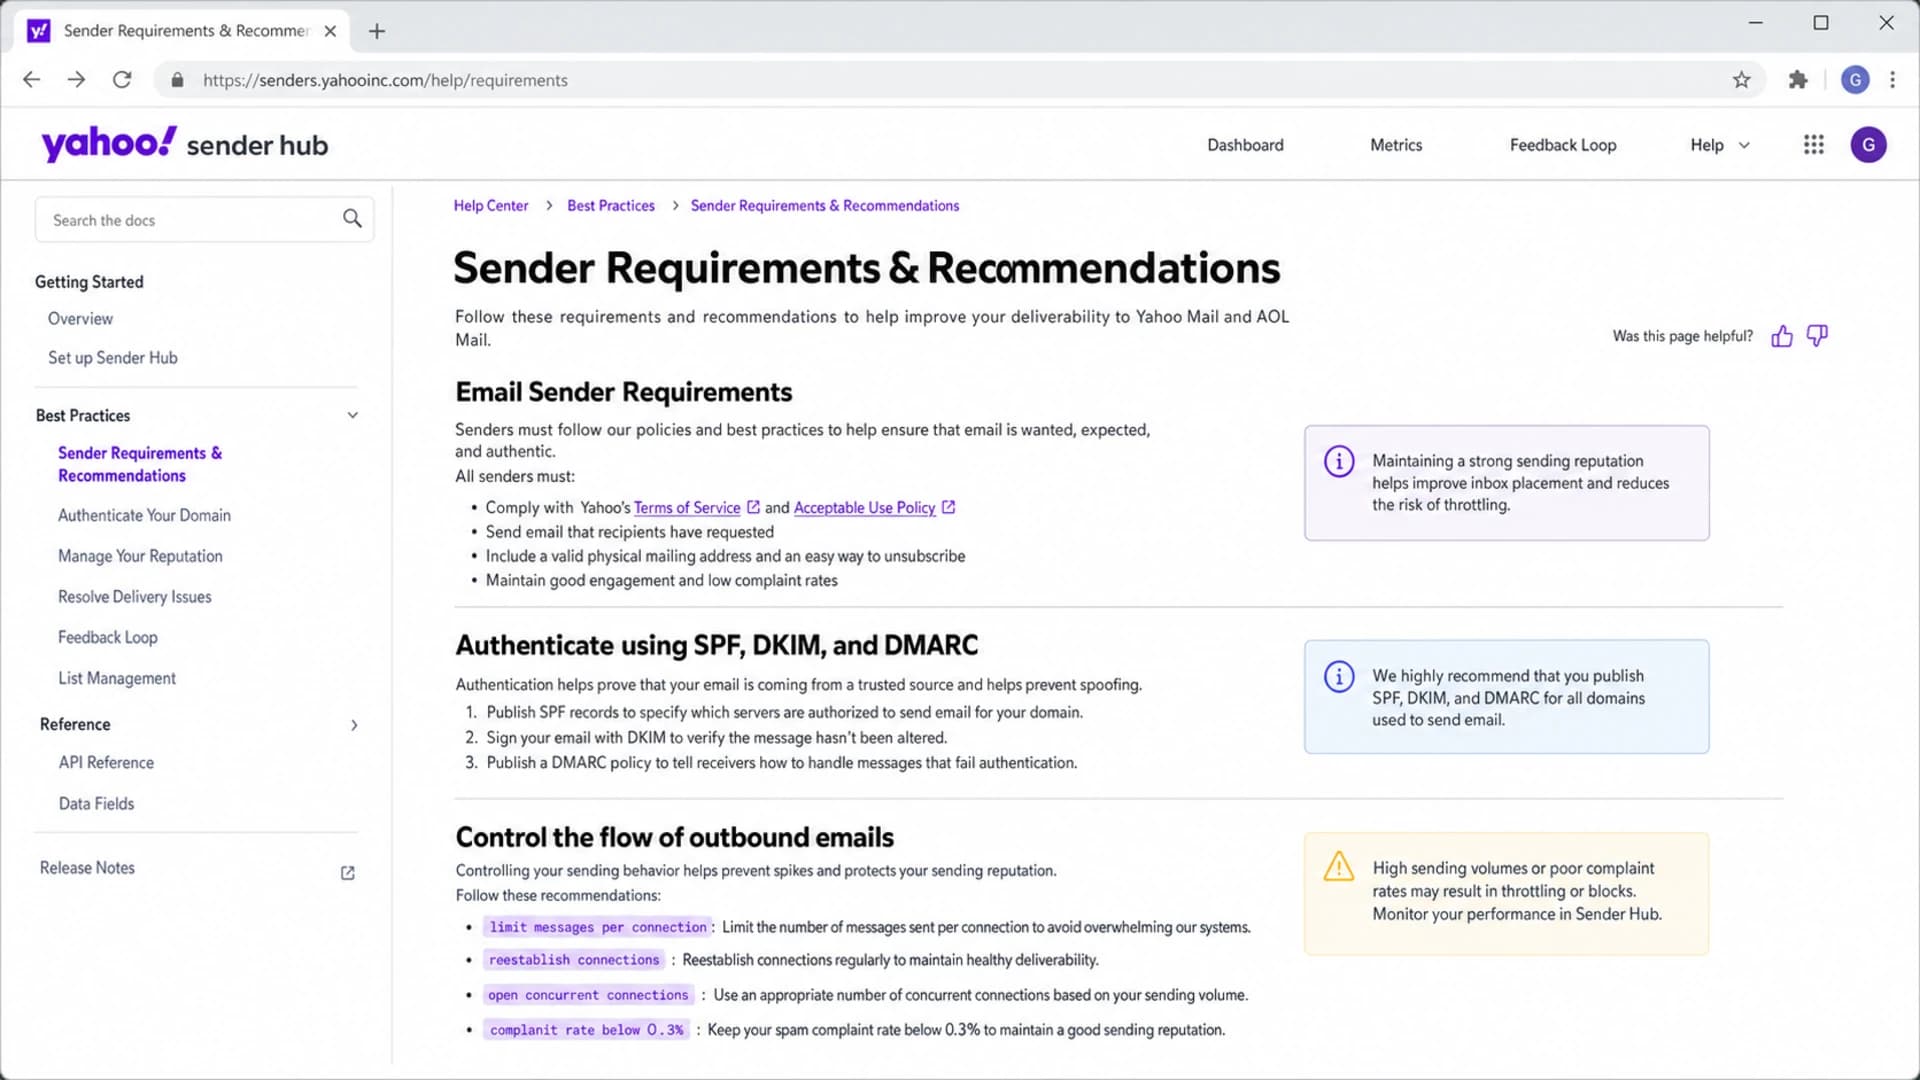Click info icon in sending reputation note
Screen dimensions: 1920x1080
coord(1339,461)
